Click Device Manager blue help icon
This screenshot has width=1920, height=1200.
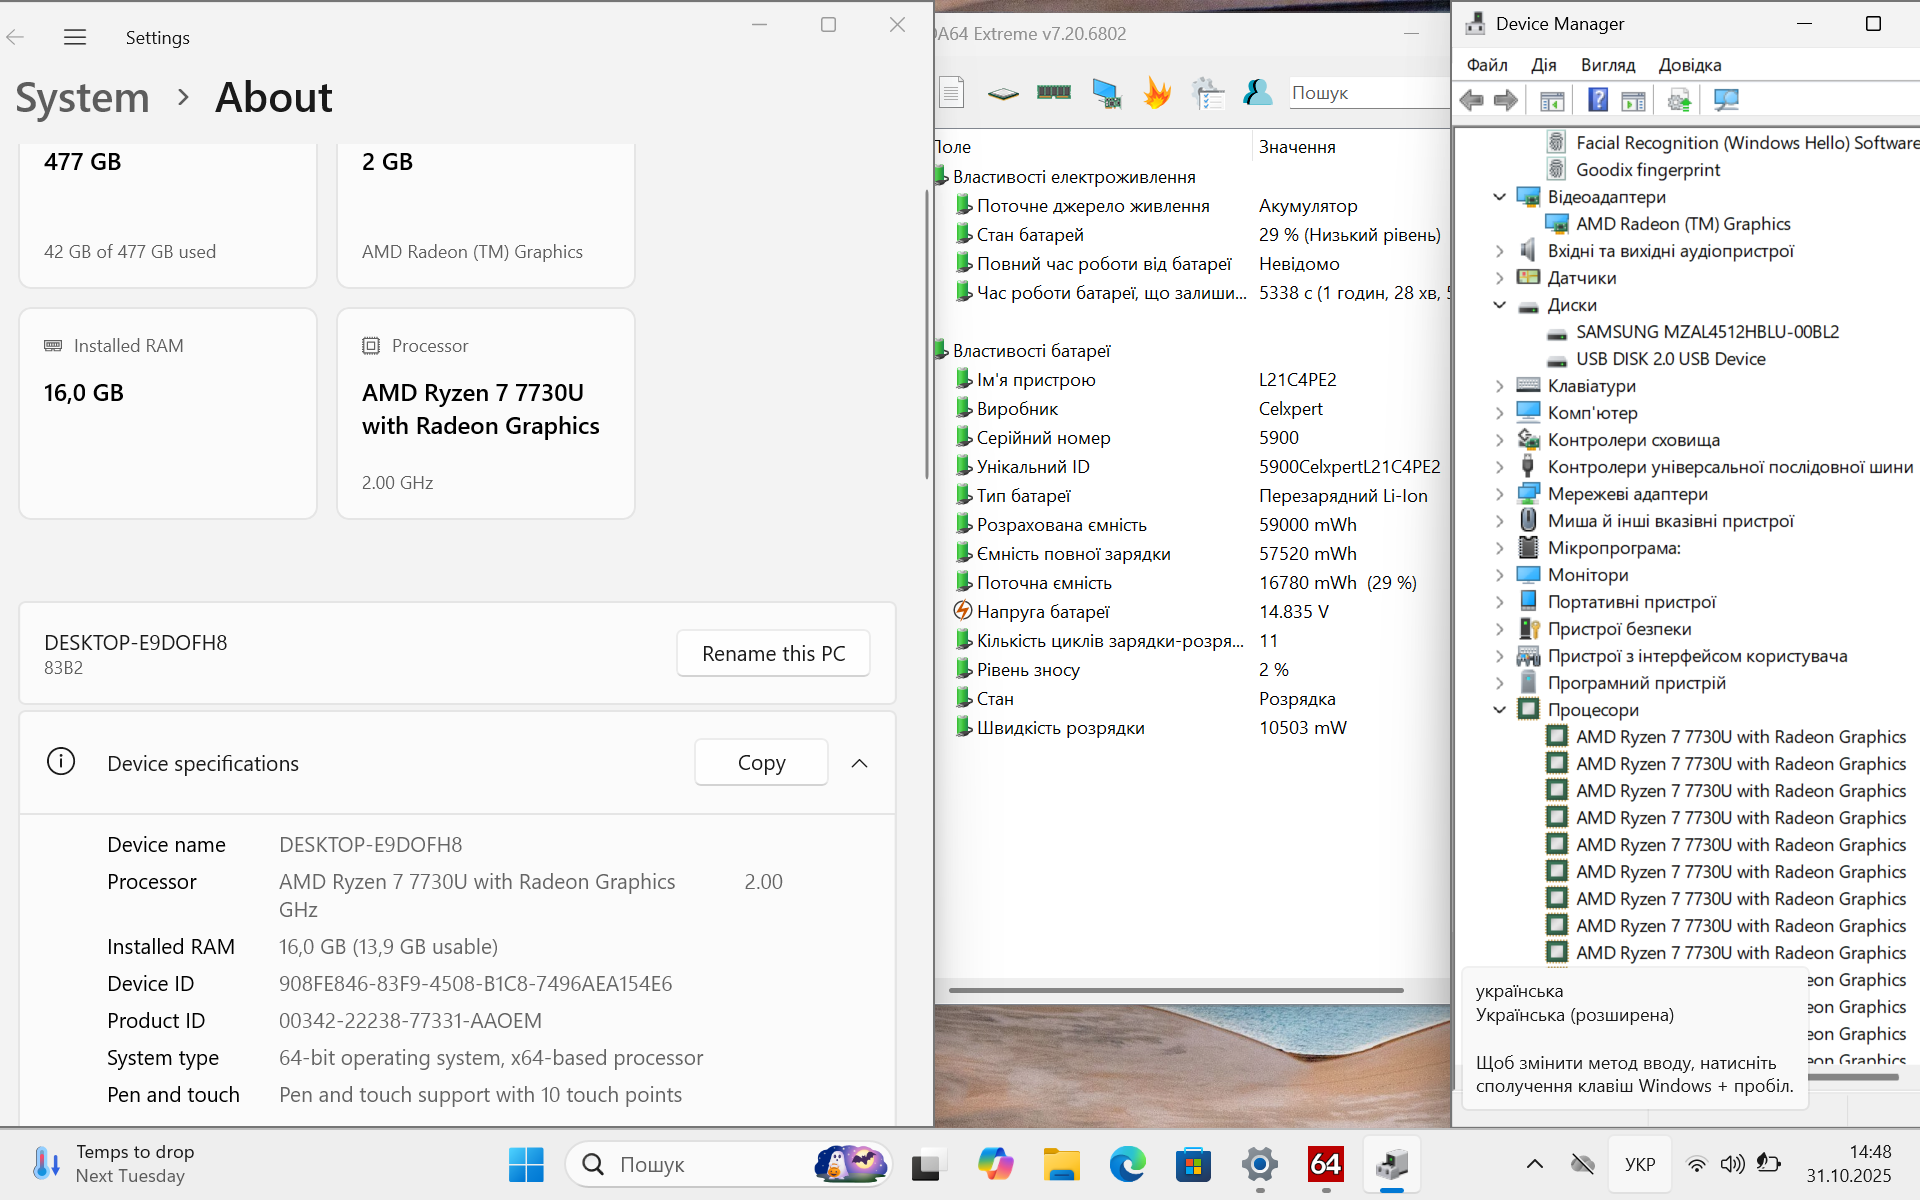pos(1597,100)
